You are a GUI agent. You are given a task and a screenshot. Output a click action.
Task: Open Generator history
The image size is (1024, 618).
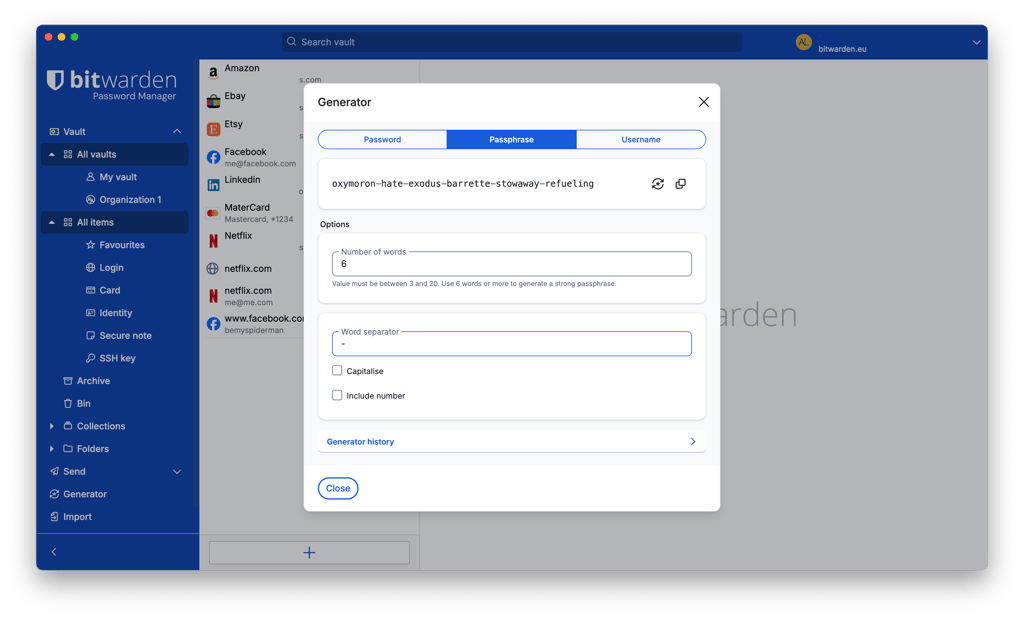[511, 442]
